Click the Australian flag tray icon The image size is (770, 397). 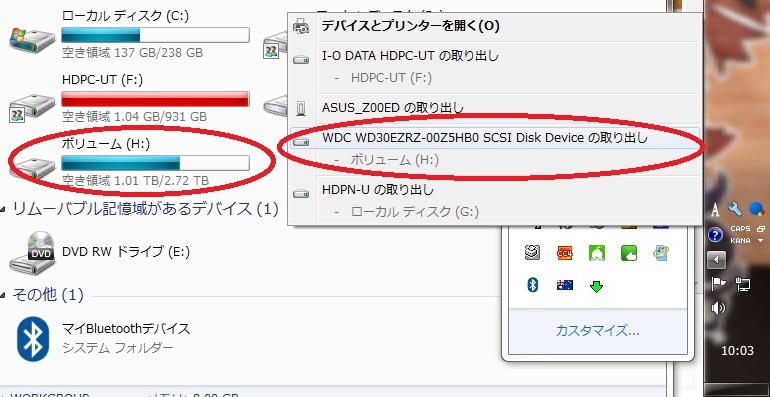[x=564, y=285]
